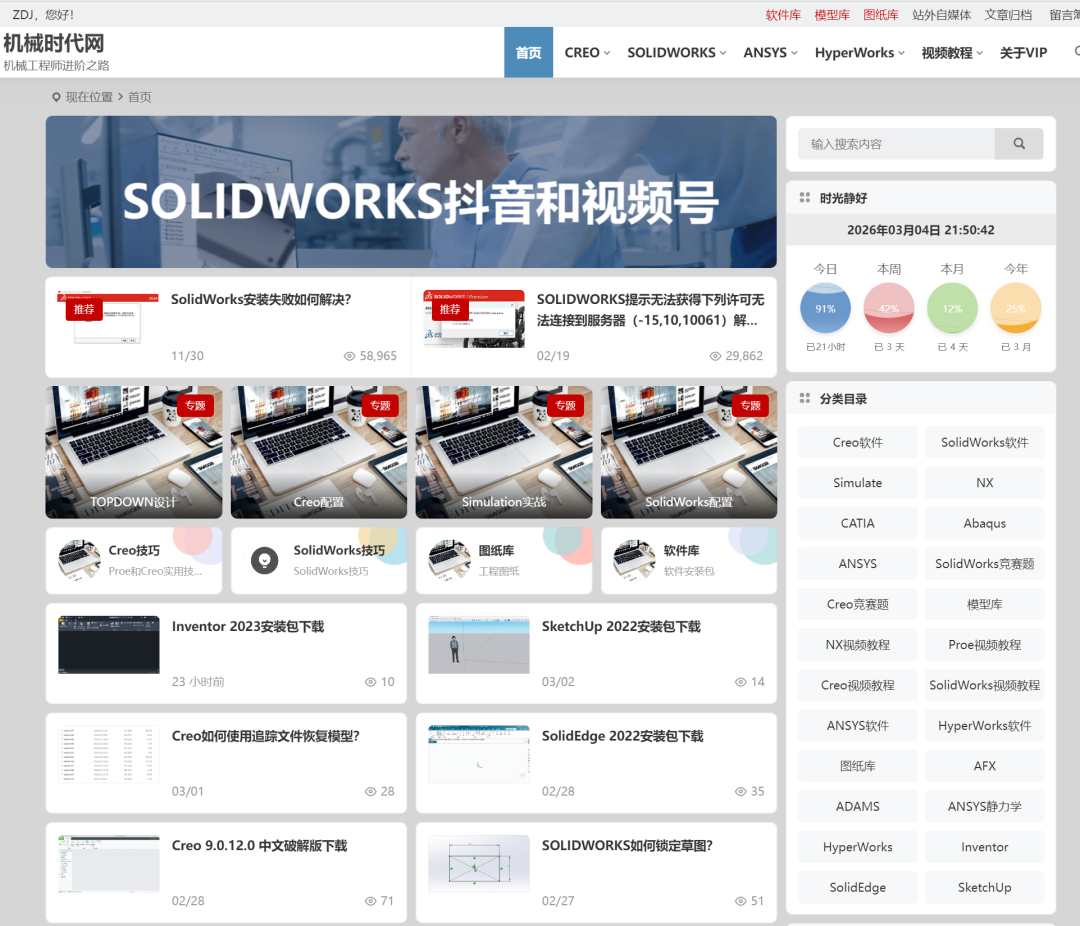
Task: Open Creo如何使用追踪文件恢复模型 post
Action: 266,736
